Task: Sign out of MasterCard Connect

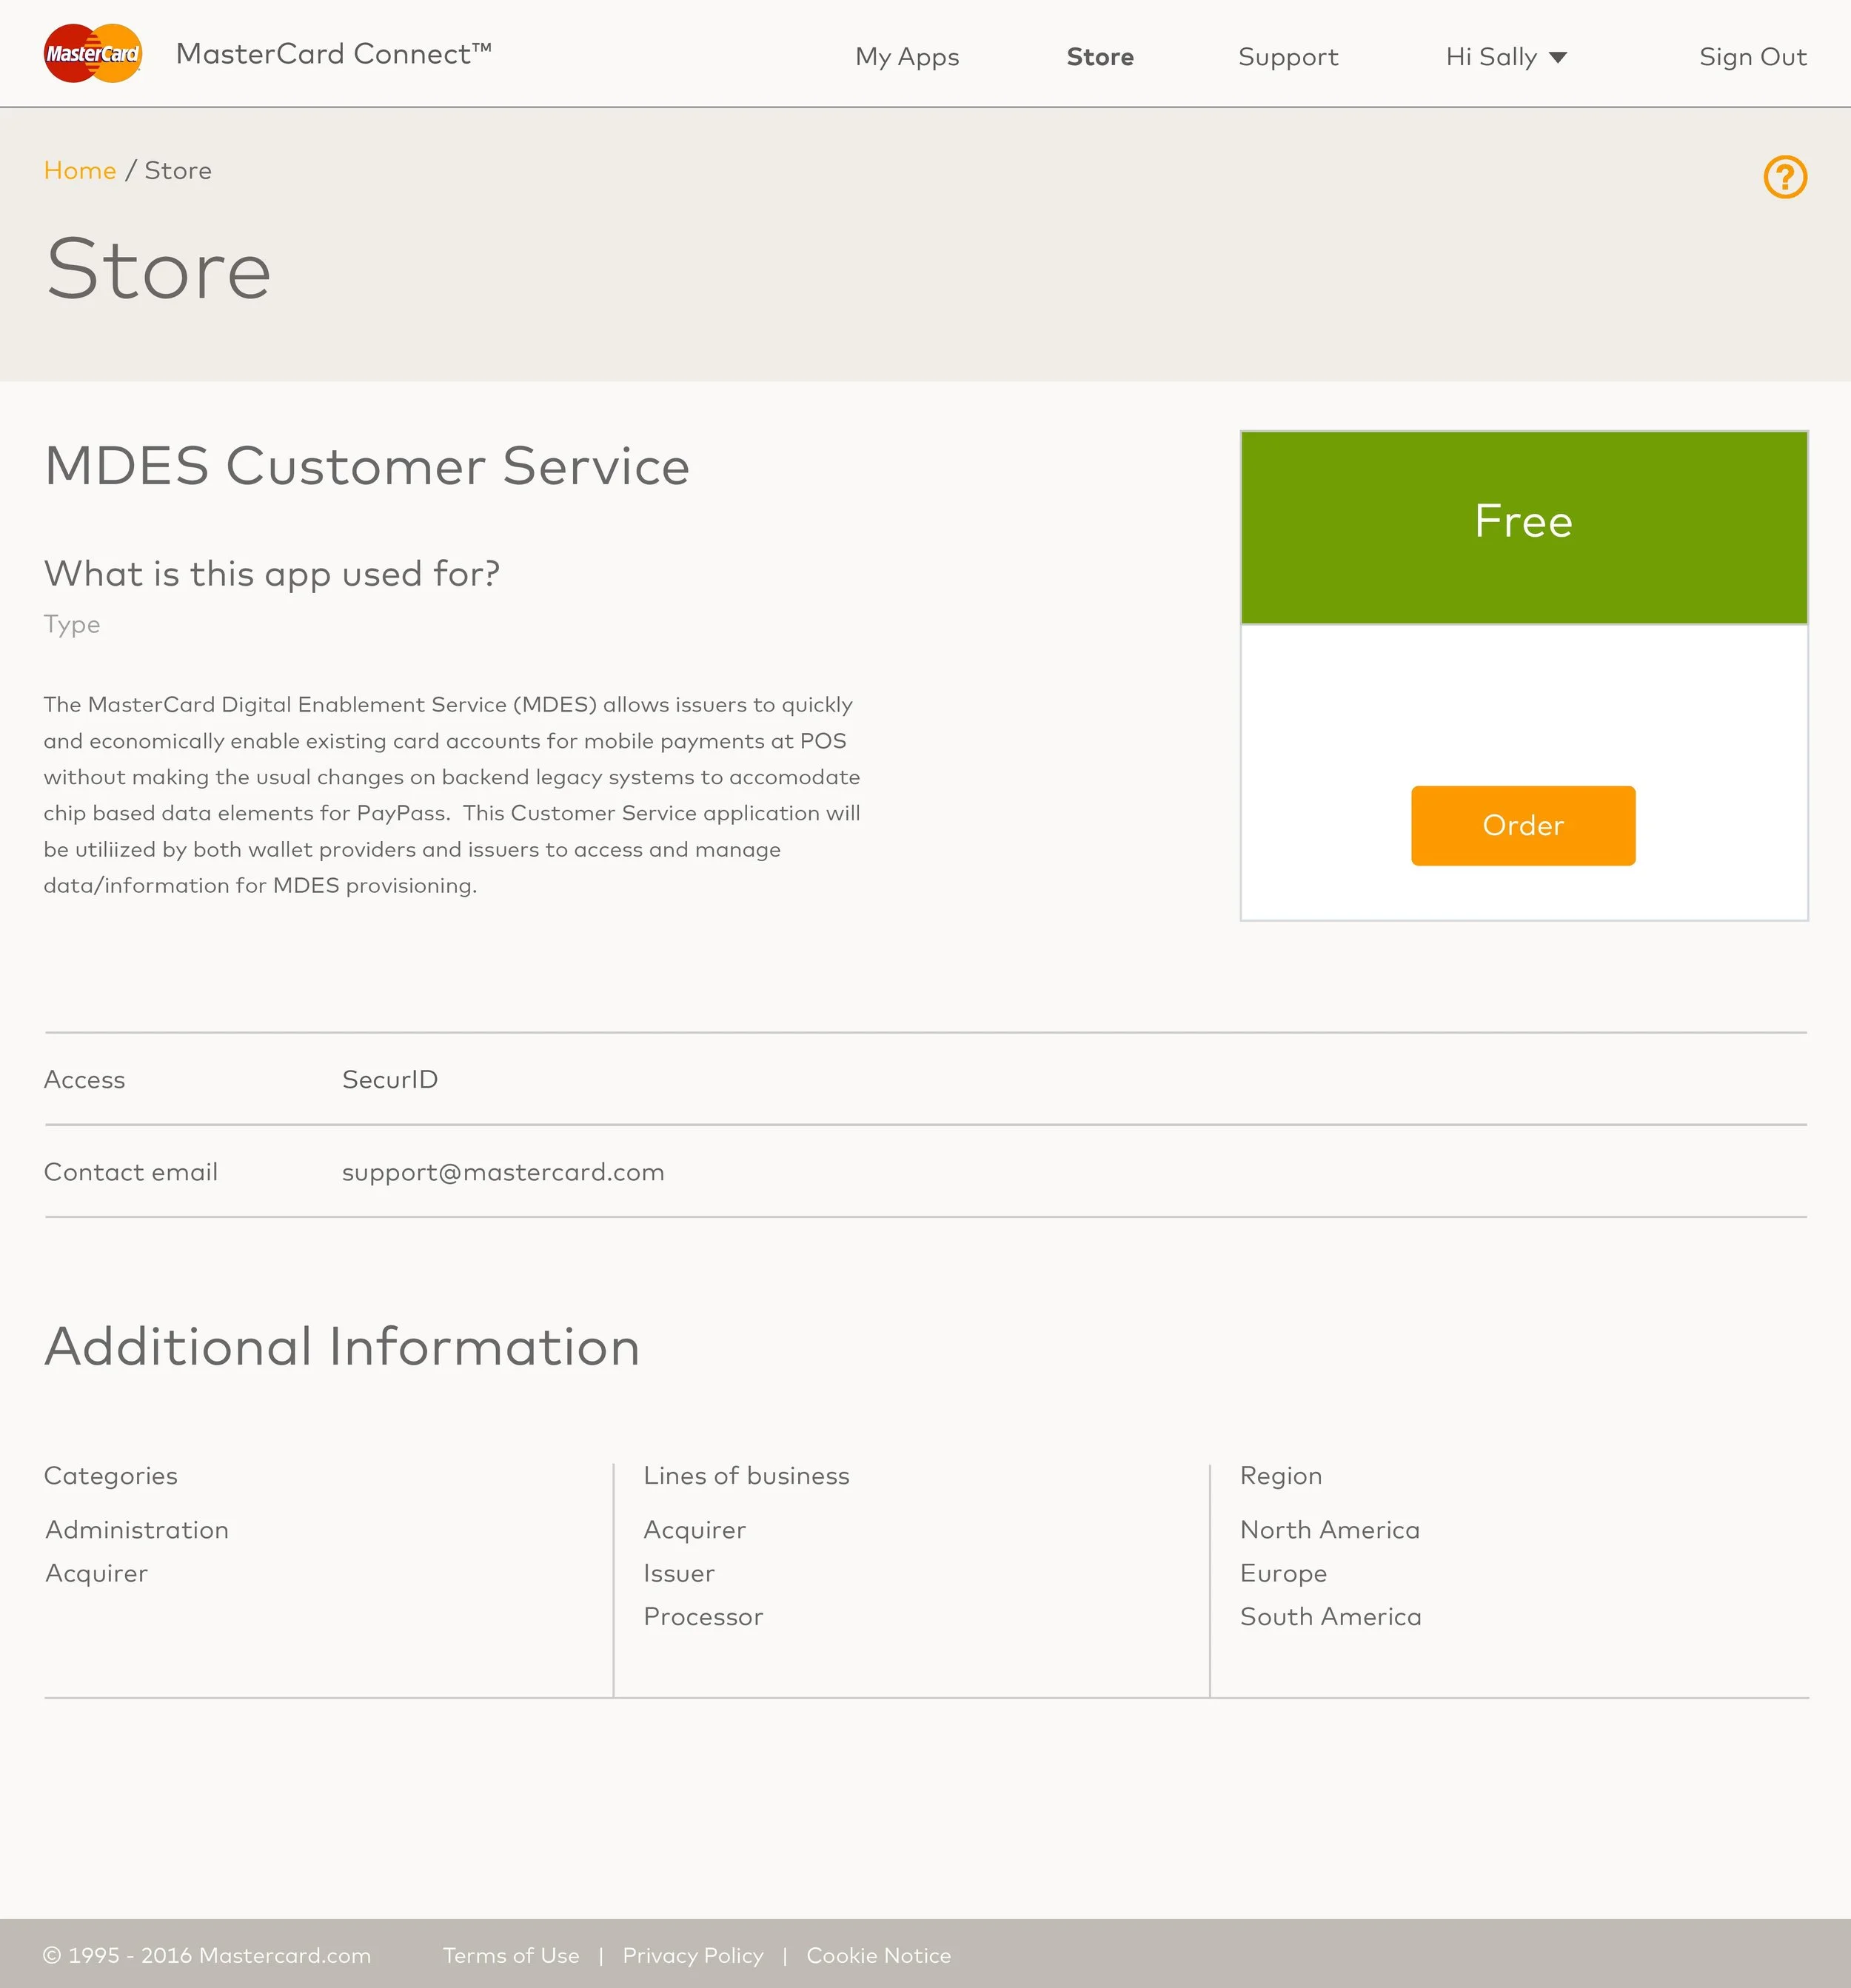Action: pos(1752,57)
